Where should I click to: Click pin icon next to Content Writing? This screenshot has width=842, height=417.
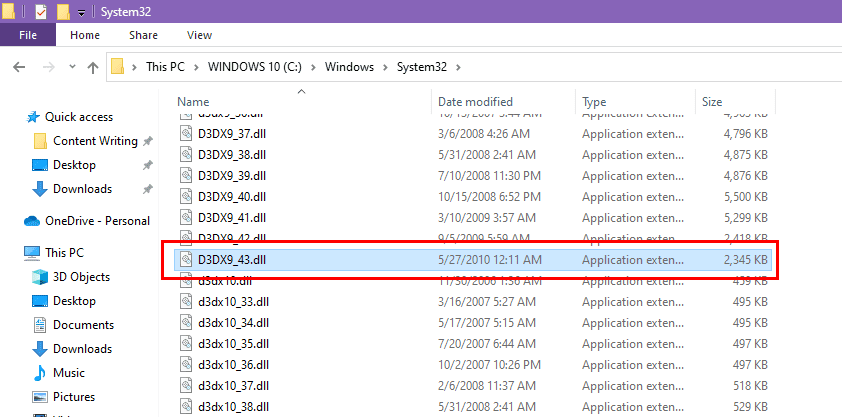[x=147, y=141]
